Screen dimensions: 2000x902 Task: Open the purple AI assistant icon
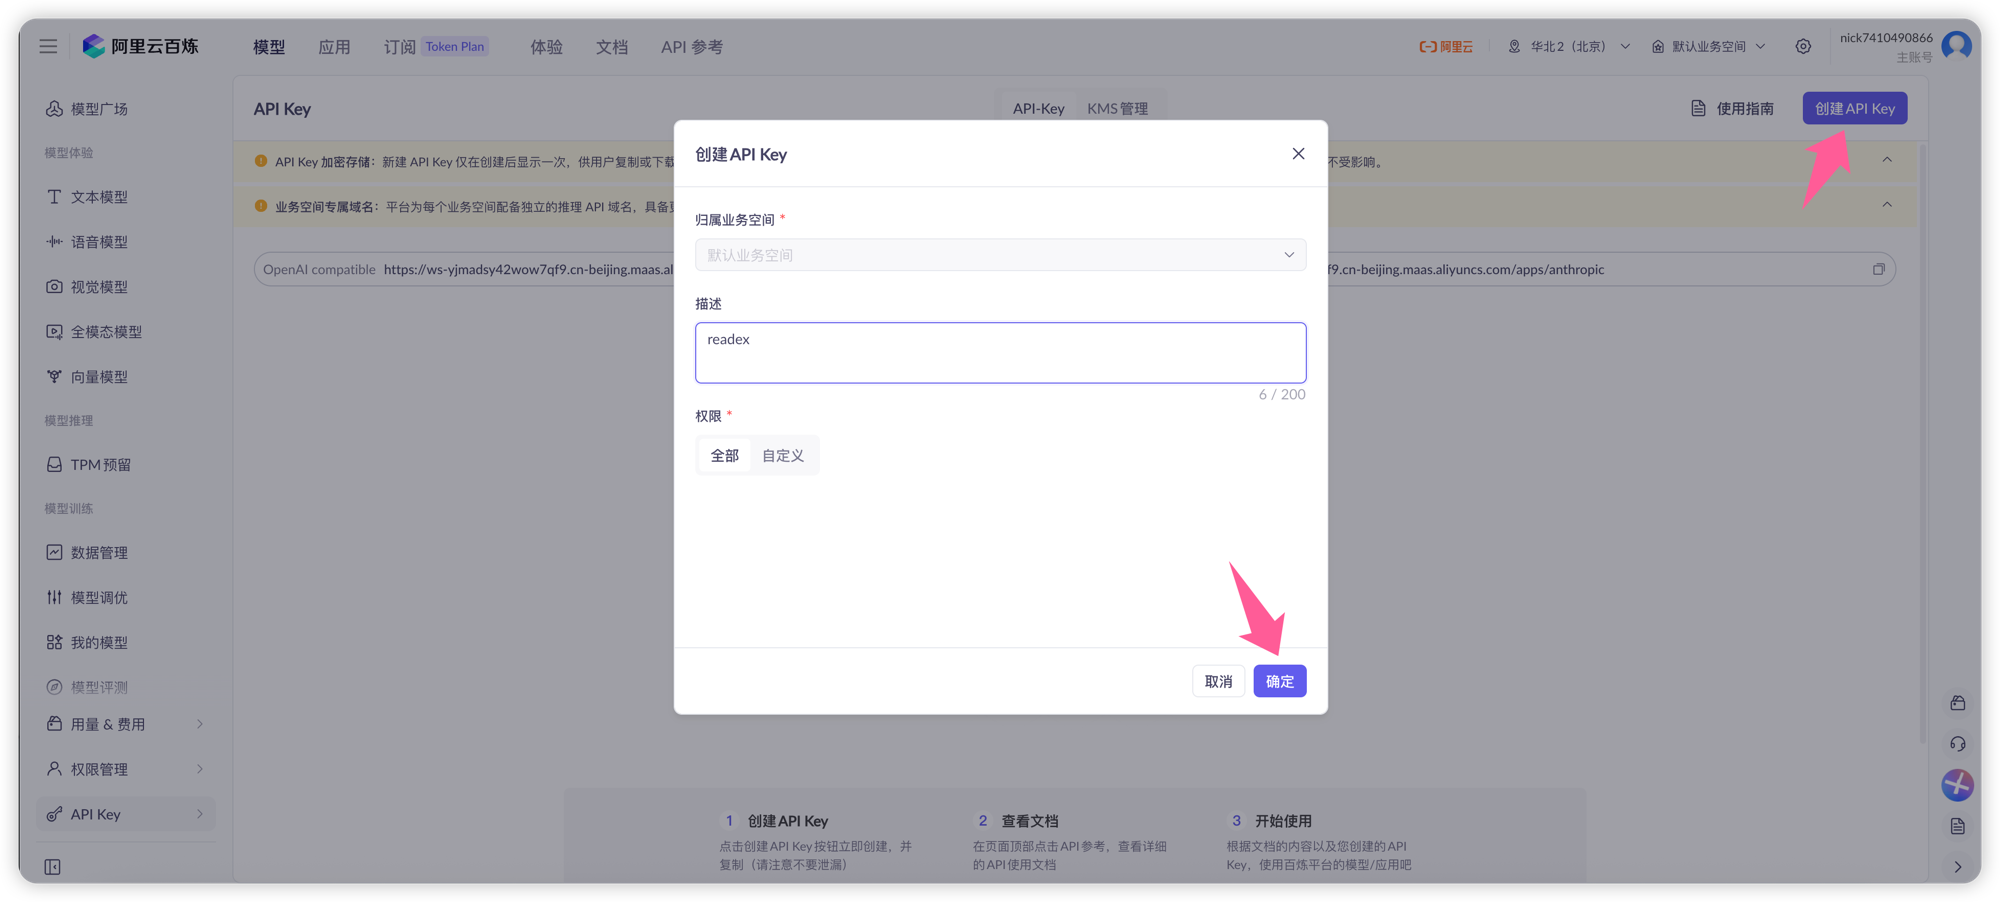pos(1958,785)
